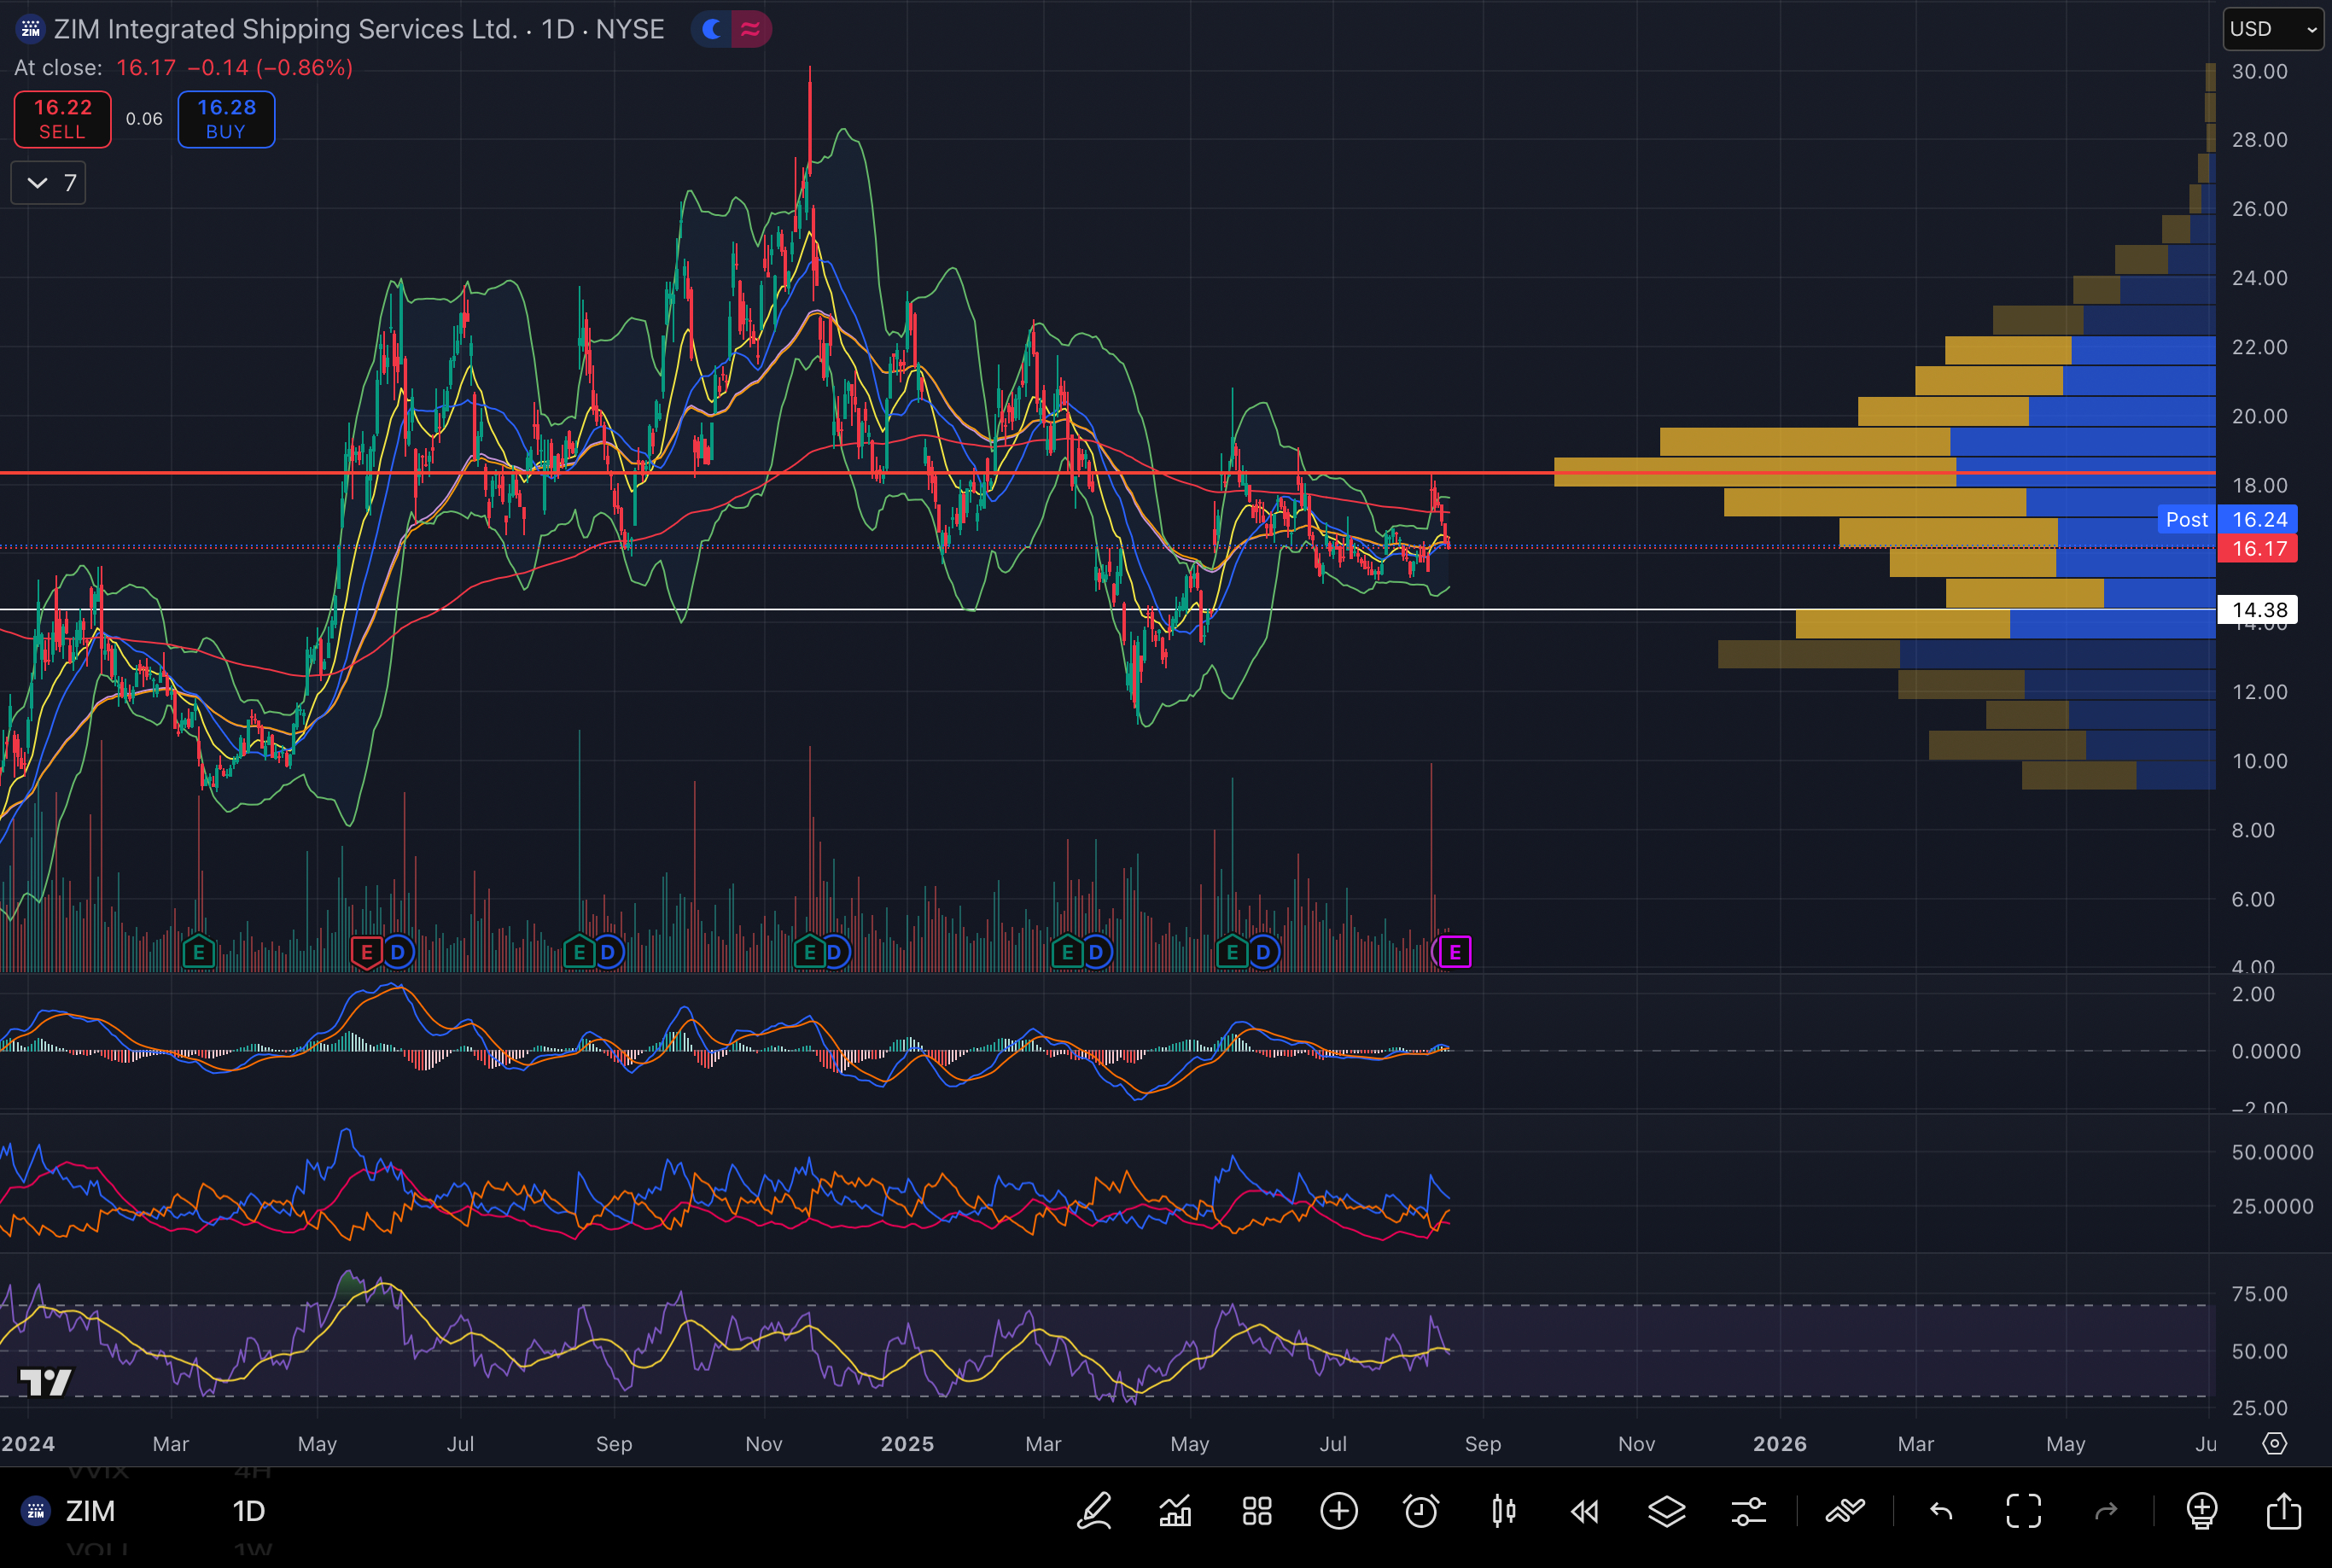This screenshot has height=1568, width=2332.
Task: Click the bar replay rewind icon
Action: point(1585,1511)
